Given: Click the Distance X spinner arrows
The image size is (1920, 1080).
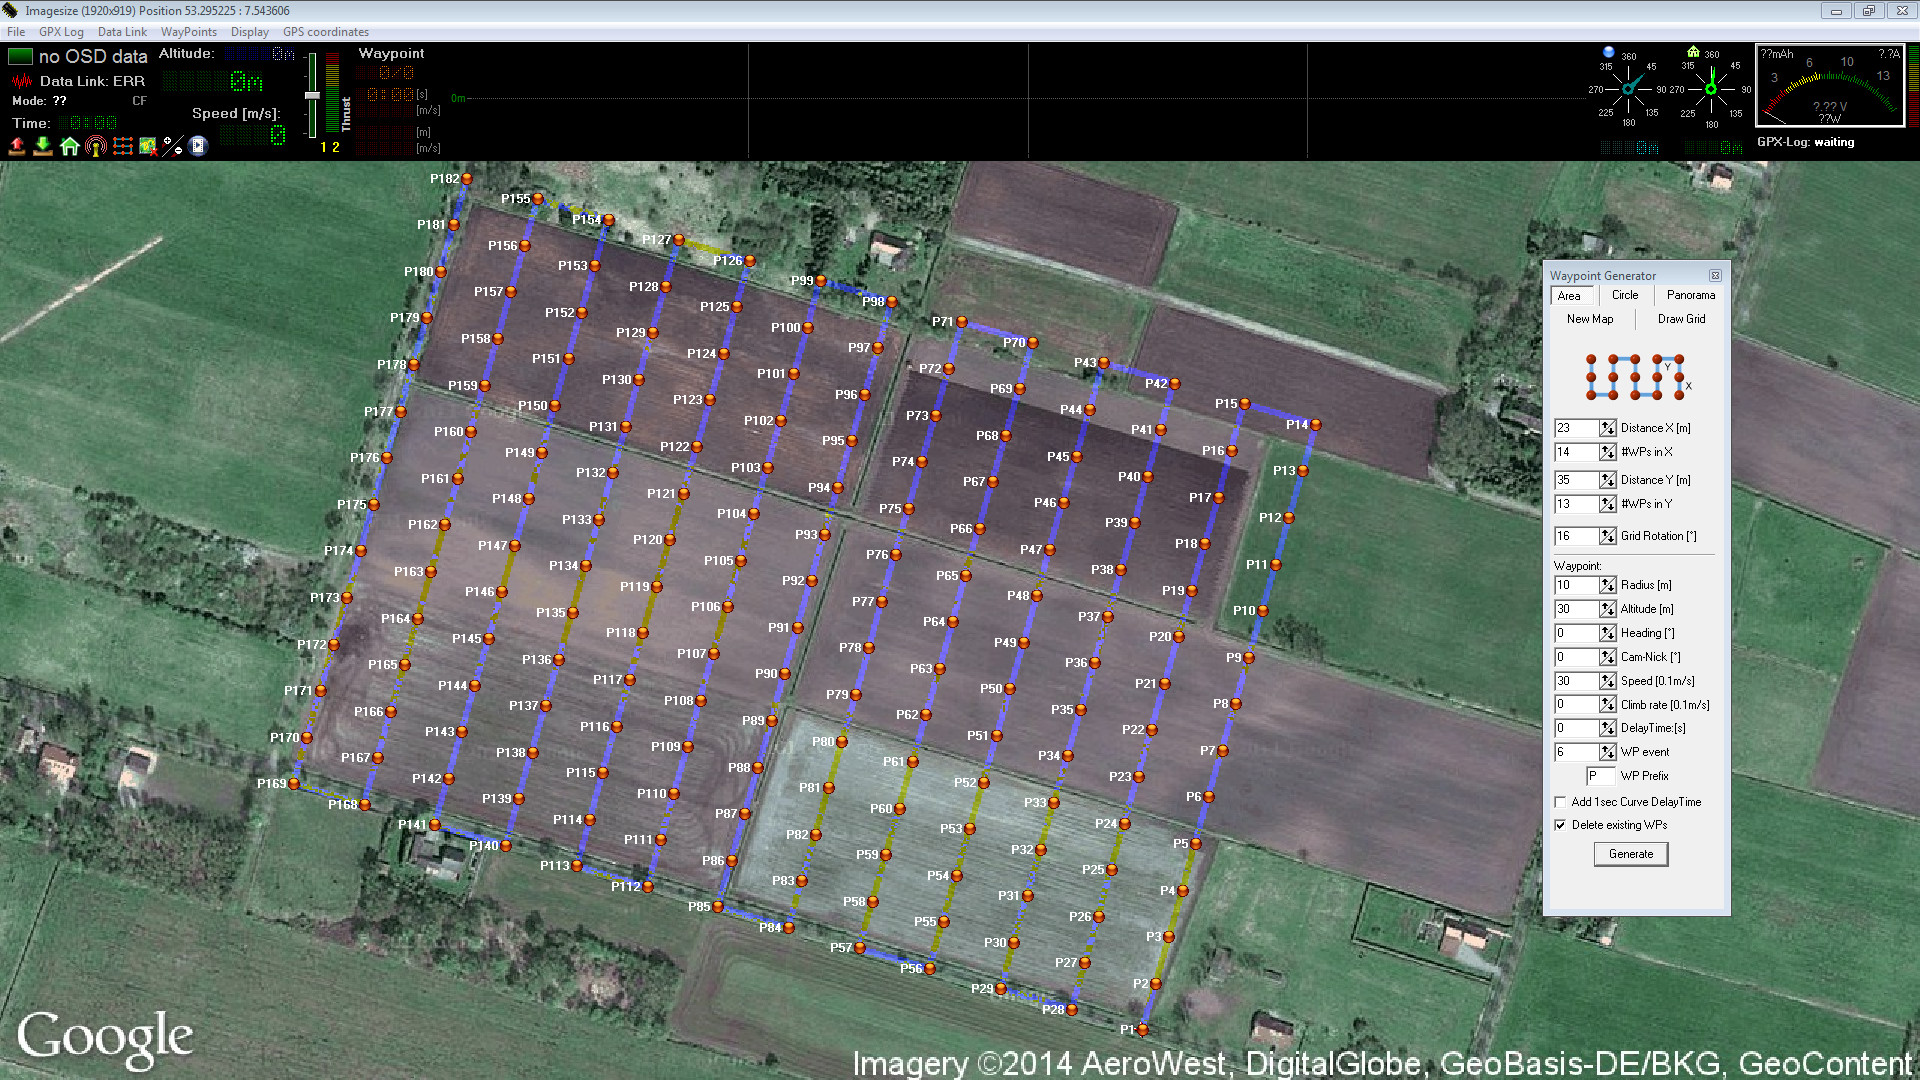Looking at the screenshot, I should click(x=1607, y=428).
